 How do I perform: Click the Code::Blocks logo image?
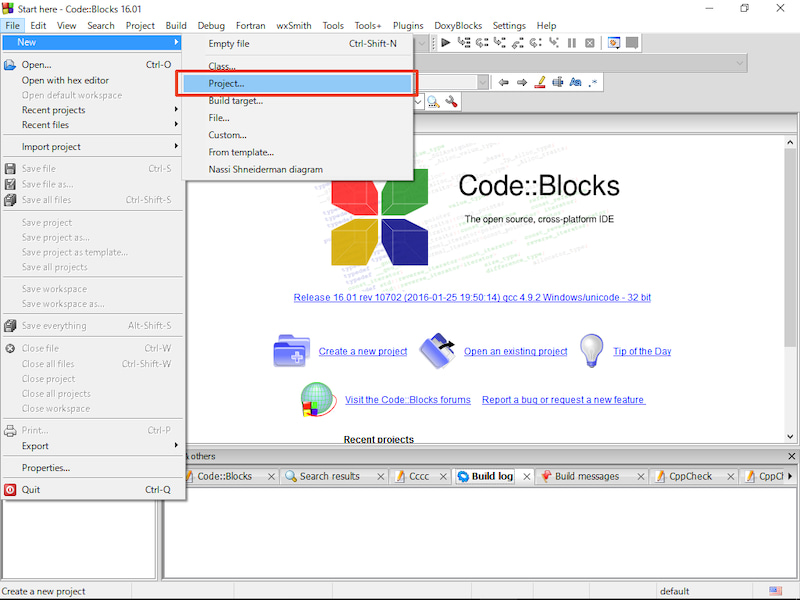pos(380,217)
